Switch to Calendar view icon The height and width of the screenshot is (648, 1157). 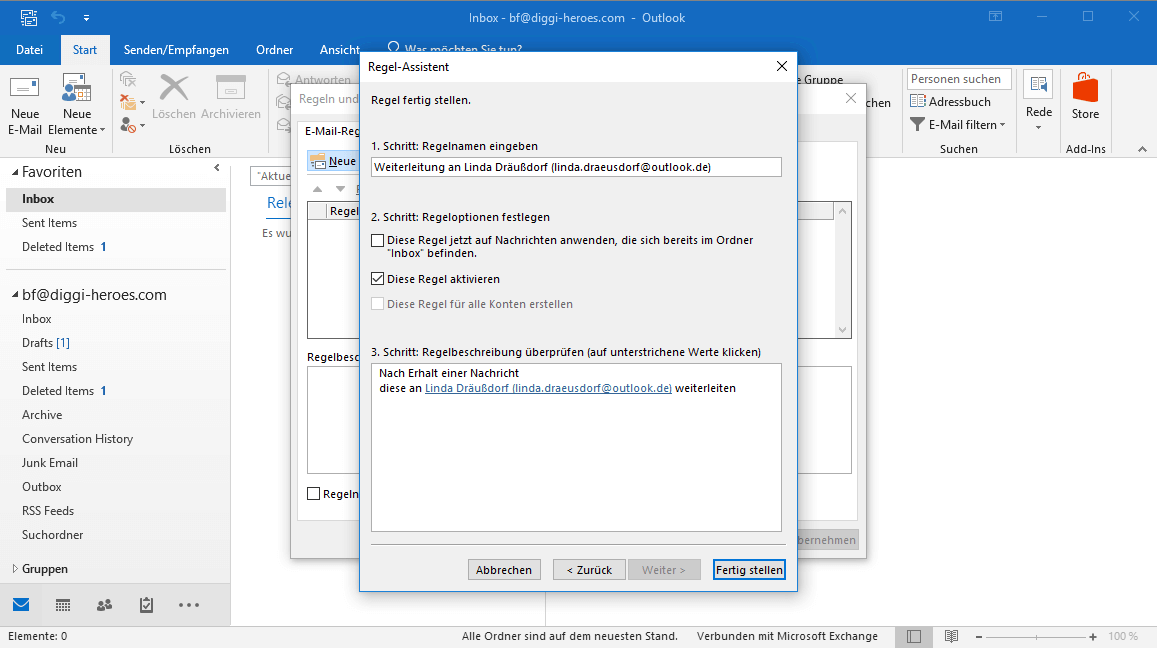coord(63,605)
